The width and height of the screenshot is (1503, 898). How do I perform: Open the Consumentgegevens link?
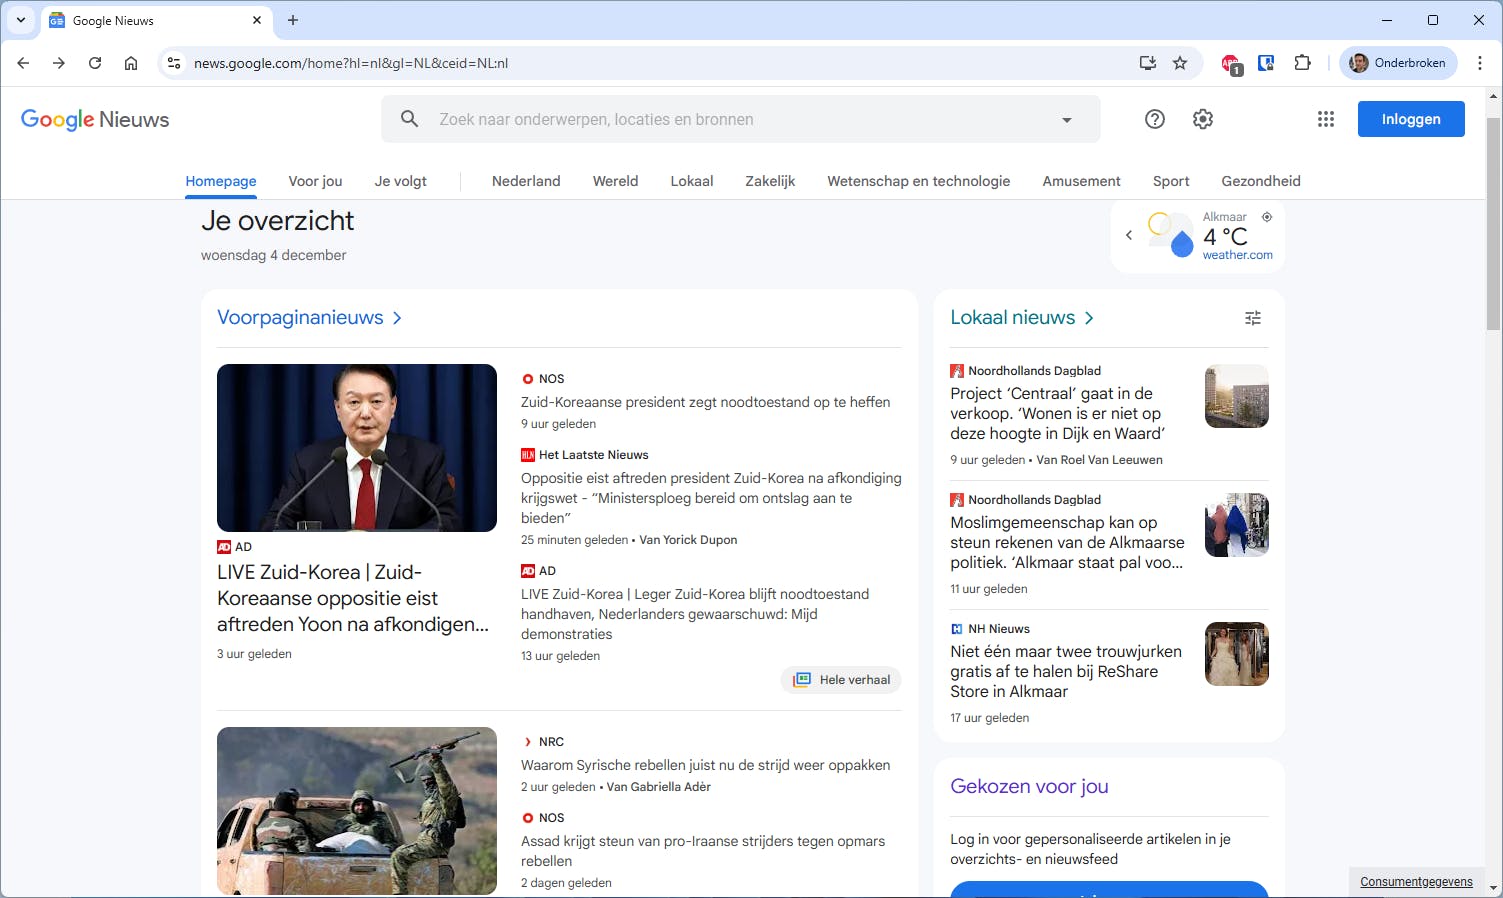(x=1416, y=881)
